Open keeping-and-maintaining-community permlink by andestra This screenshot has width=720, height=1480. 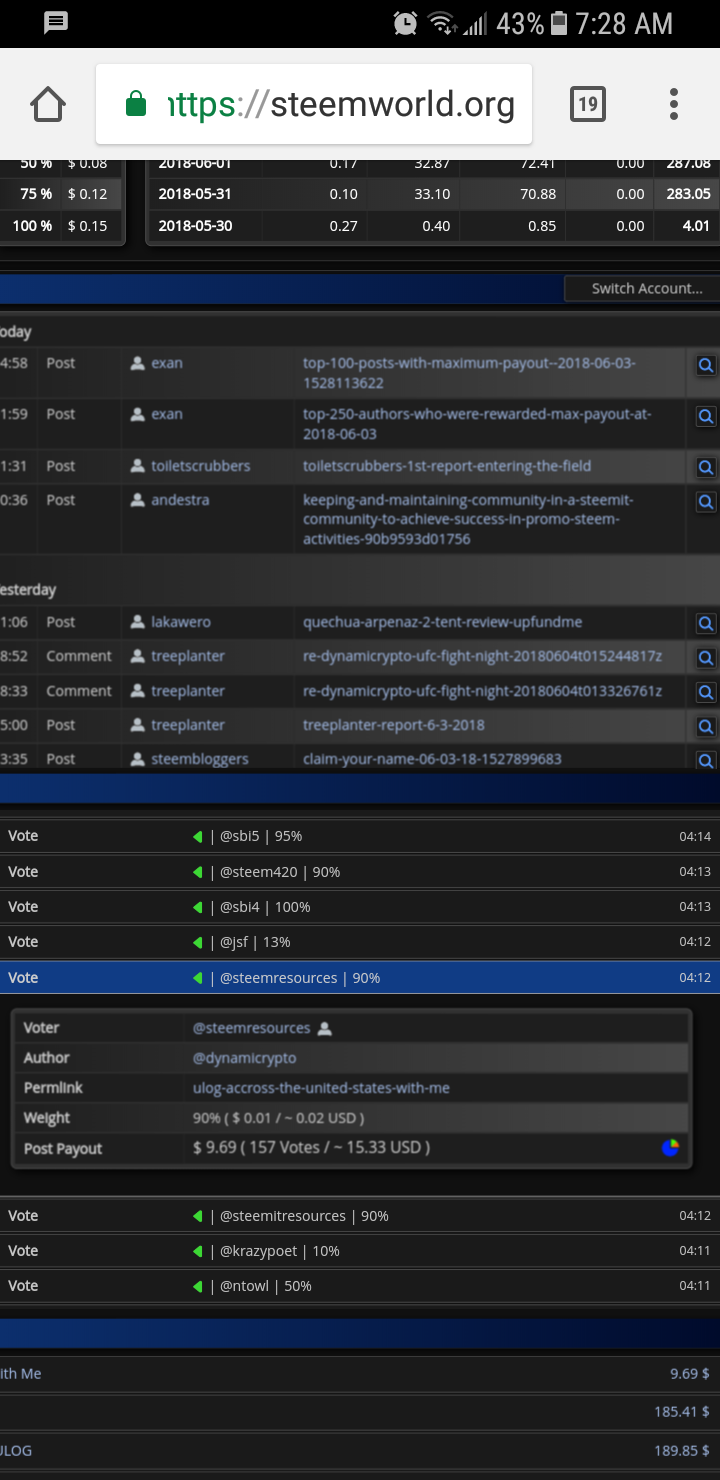point(468,519)
